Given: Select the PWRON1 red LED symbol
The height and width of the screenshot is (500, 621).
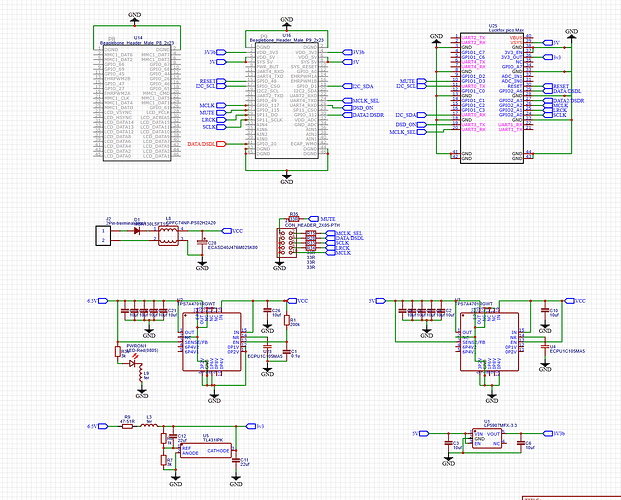Looking at the screenshot, I should pyautogui.click(x=133, y=363).
